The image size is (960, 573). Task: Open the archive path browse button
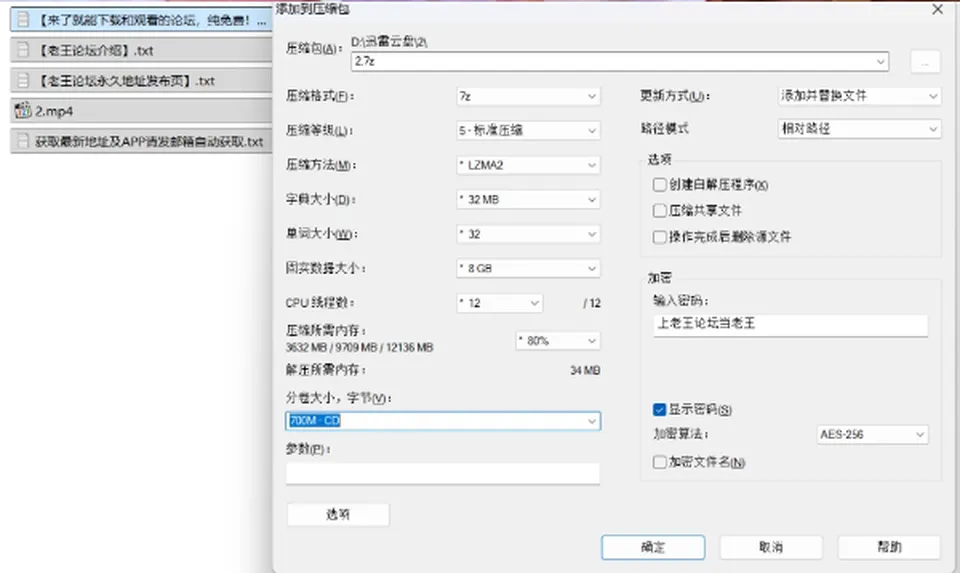925,62
